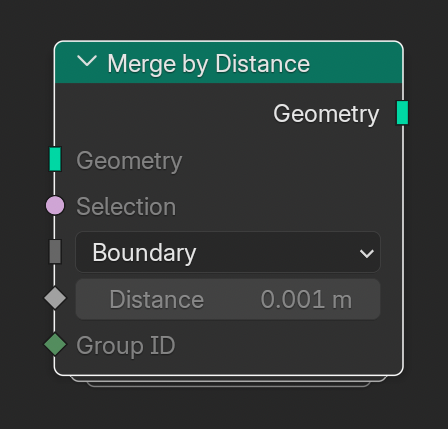Click the Geometry output label
The width and height of the screenshot is (448, 429).
click(x=326, y=114)
